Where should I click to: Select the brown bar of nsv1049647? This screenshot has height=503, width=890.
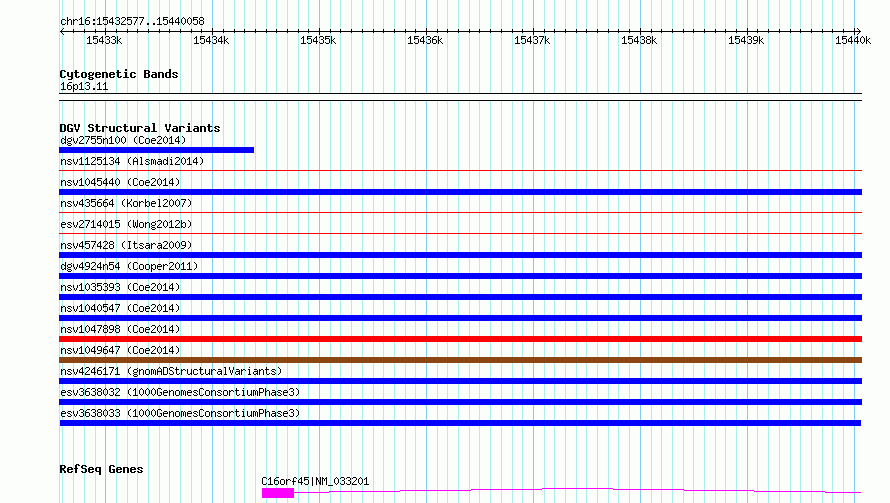pos(460,360)
